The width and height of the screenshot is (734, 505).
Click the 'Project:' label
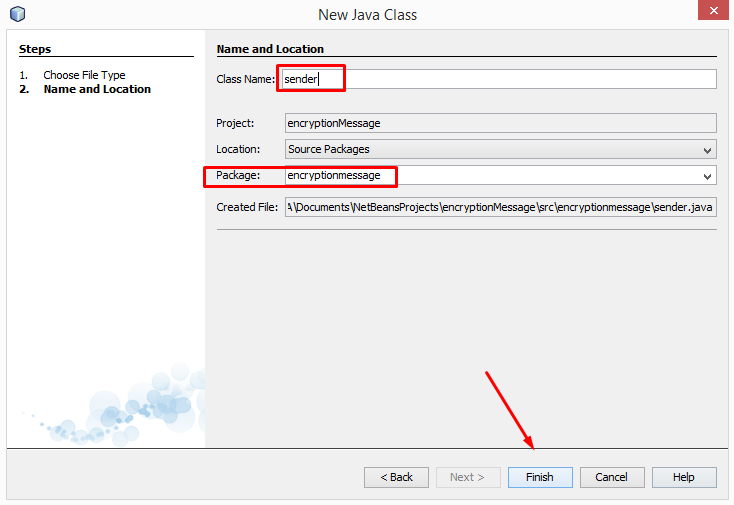tap(235, 123)
